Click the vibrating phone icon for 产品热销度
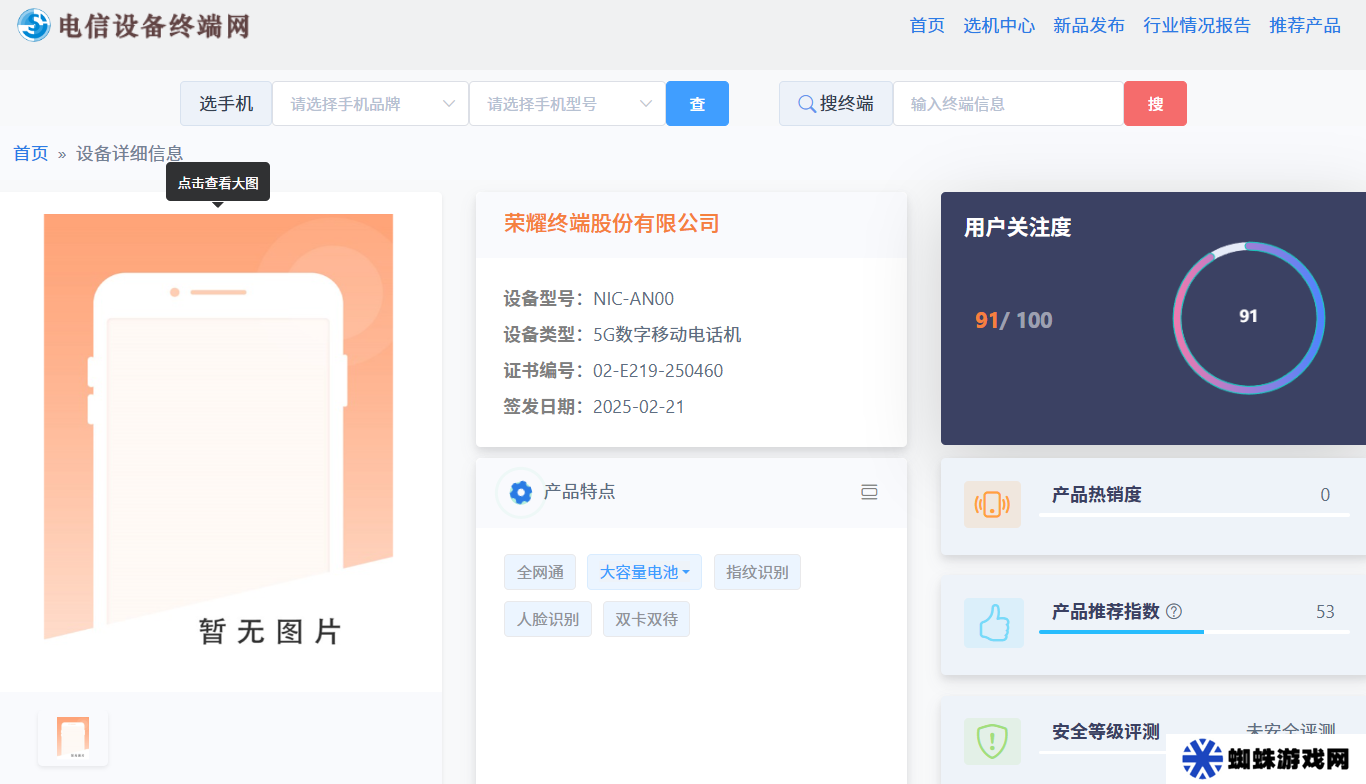1366x784 pixels. [992, 504]
